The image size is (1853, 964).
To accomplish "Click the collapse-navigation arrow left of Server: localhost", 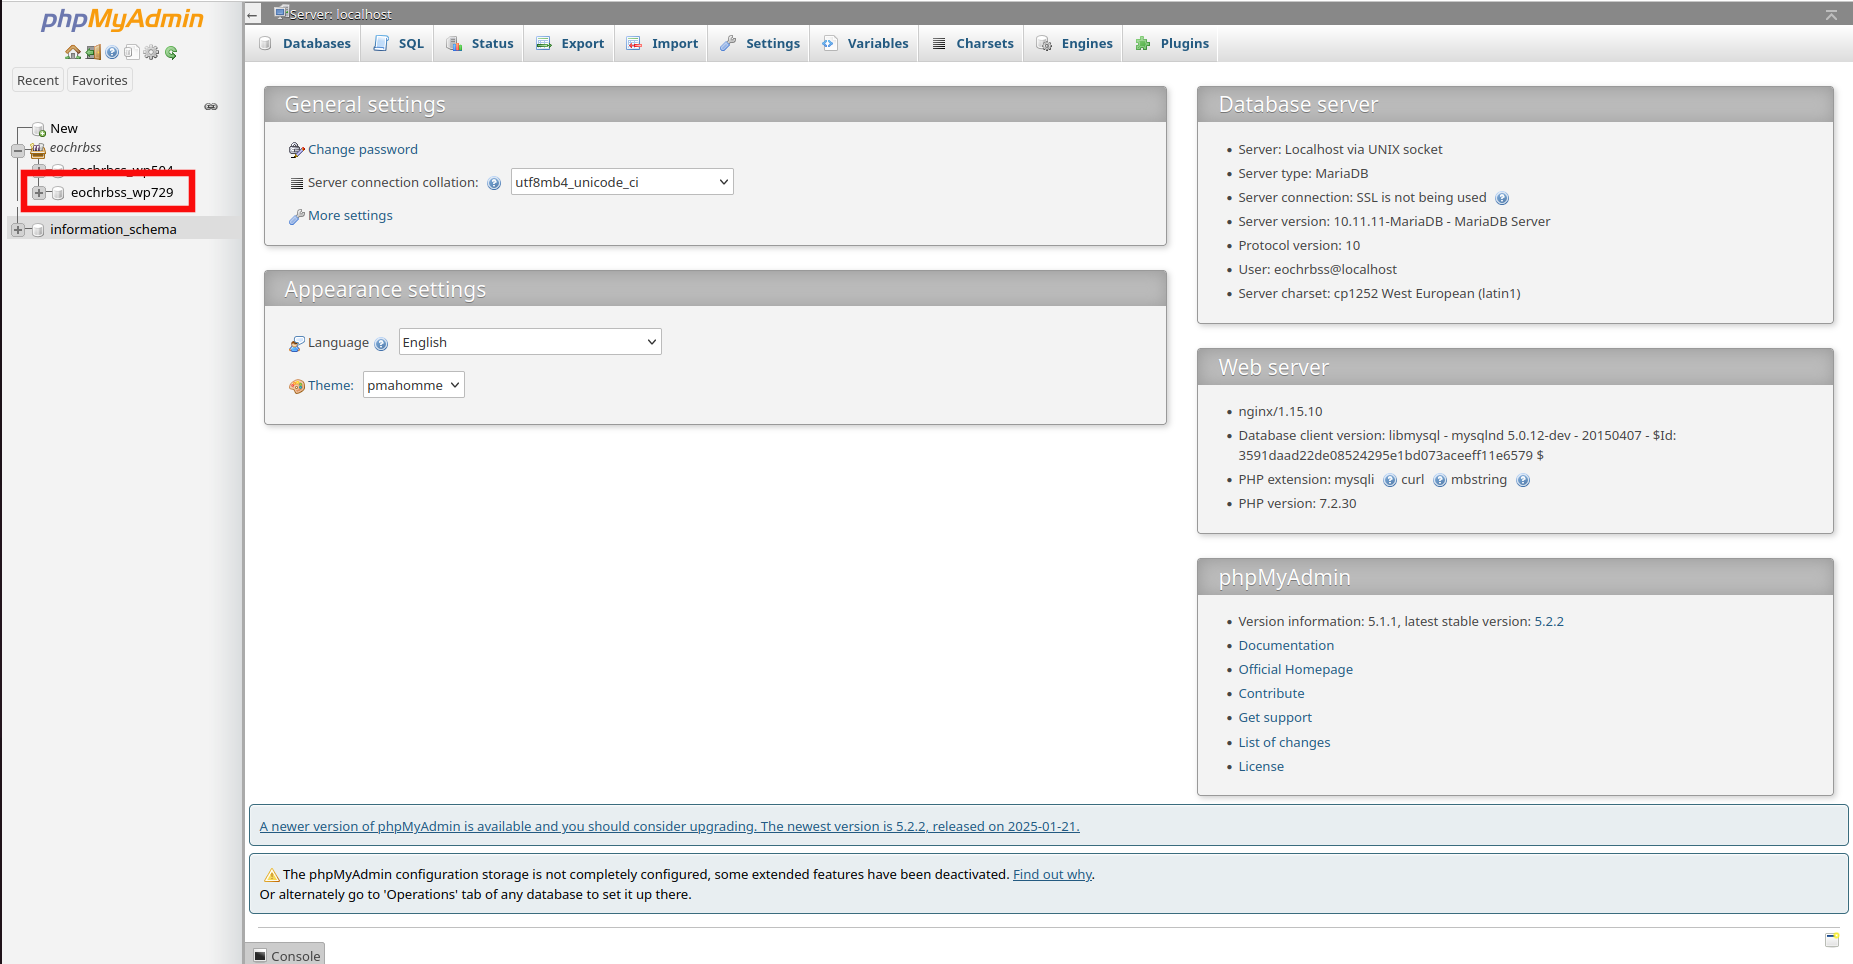I will (253, 14).
